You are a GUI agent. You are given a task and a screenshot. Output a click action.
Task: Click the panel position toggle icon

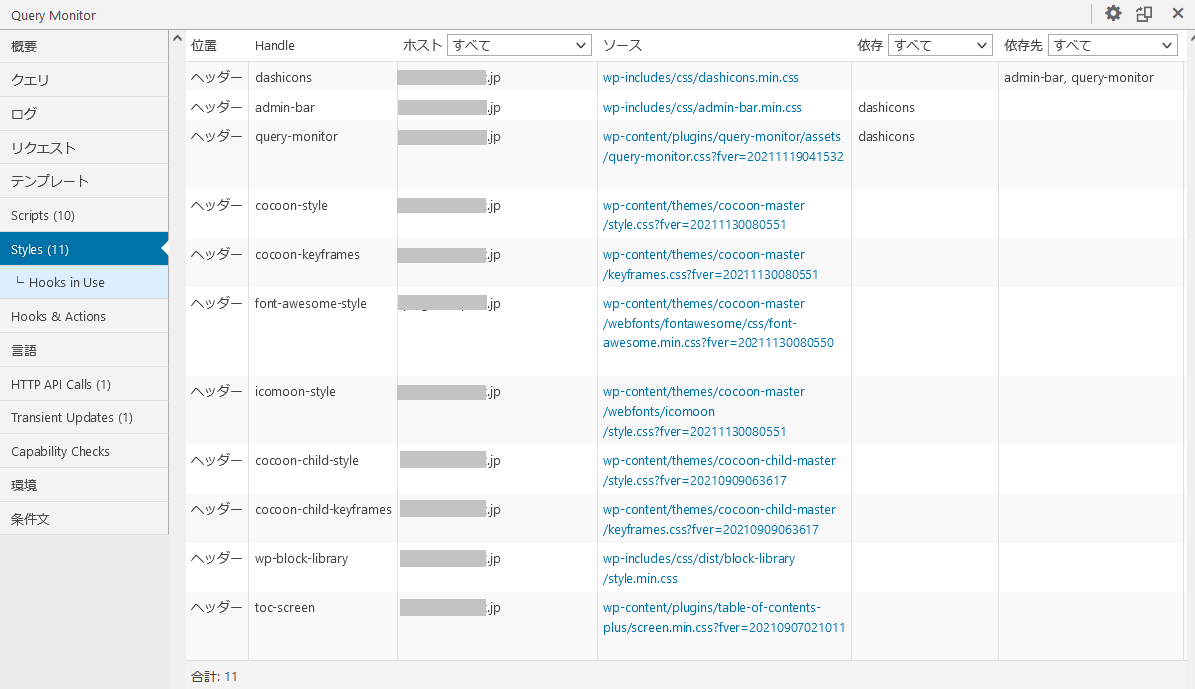pos(1144,14)
